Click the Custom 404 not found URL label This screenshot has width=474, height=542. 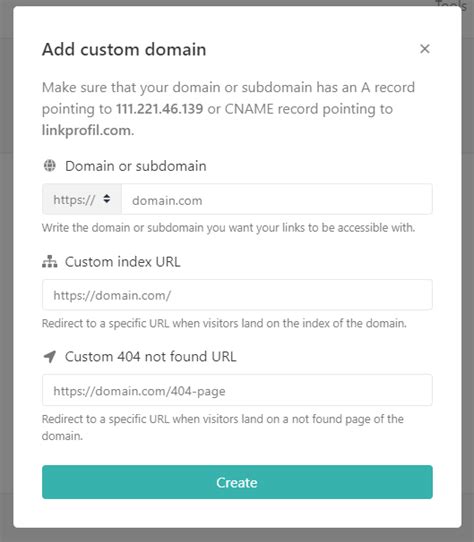click(x=151, y=357)
